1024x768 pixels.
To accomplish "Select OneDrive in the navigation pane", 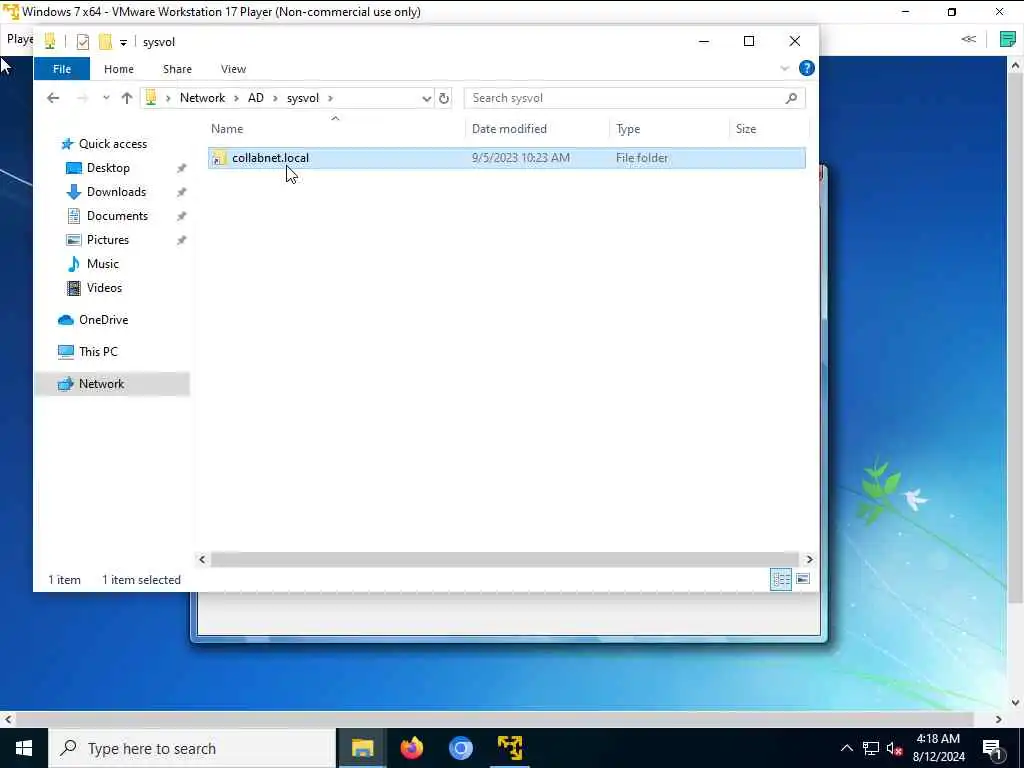I will click(x=103, y=320).
